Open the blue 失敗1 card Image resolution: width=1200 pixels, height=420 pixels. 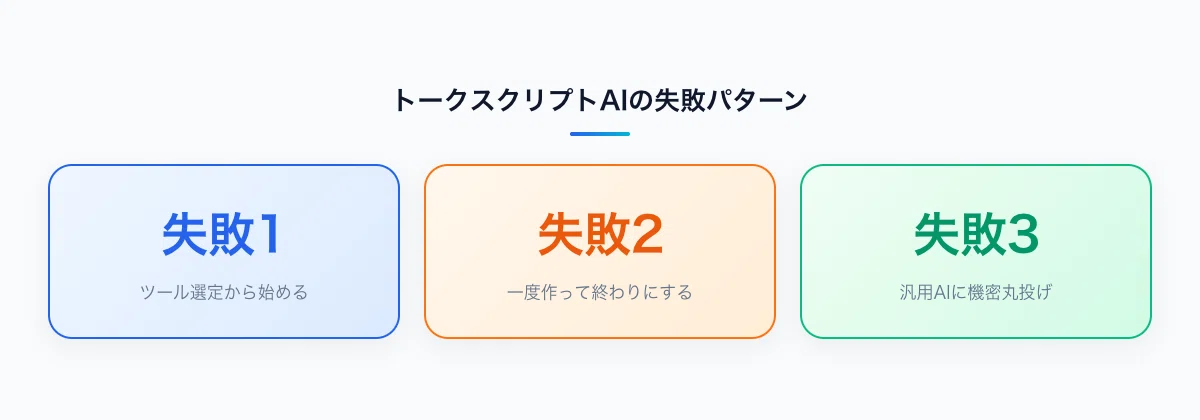coord(224,251)
